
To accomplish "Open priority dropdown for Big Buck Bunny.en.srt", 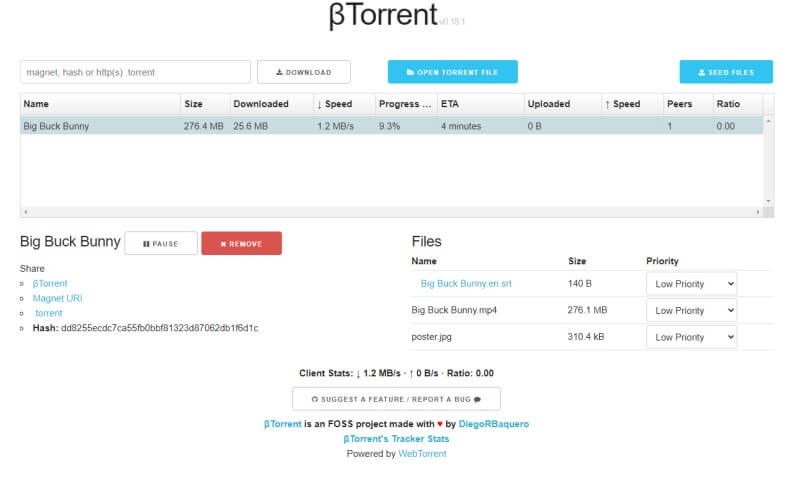I will point(691,284).
